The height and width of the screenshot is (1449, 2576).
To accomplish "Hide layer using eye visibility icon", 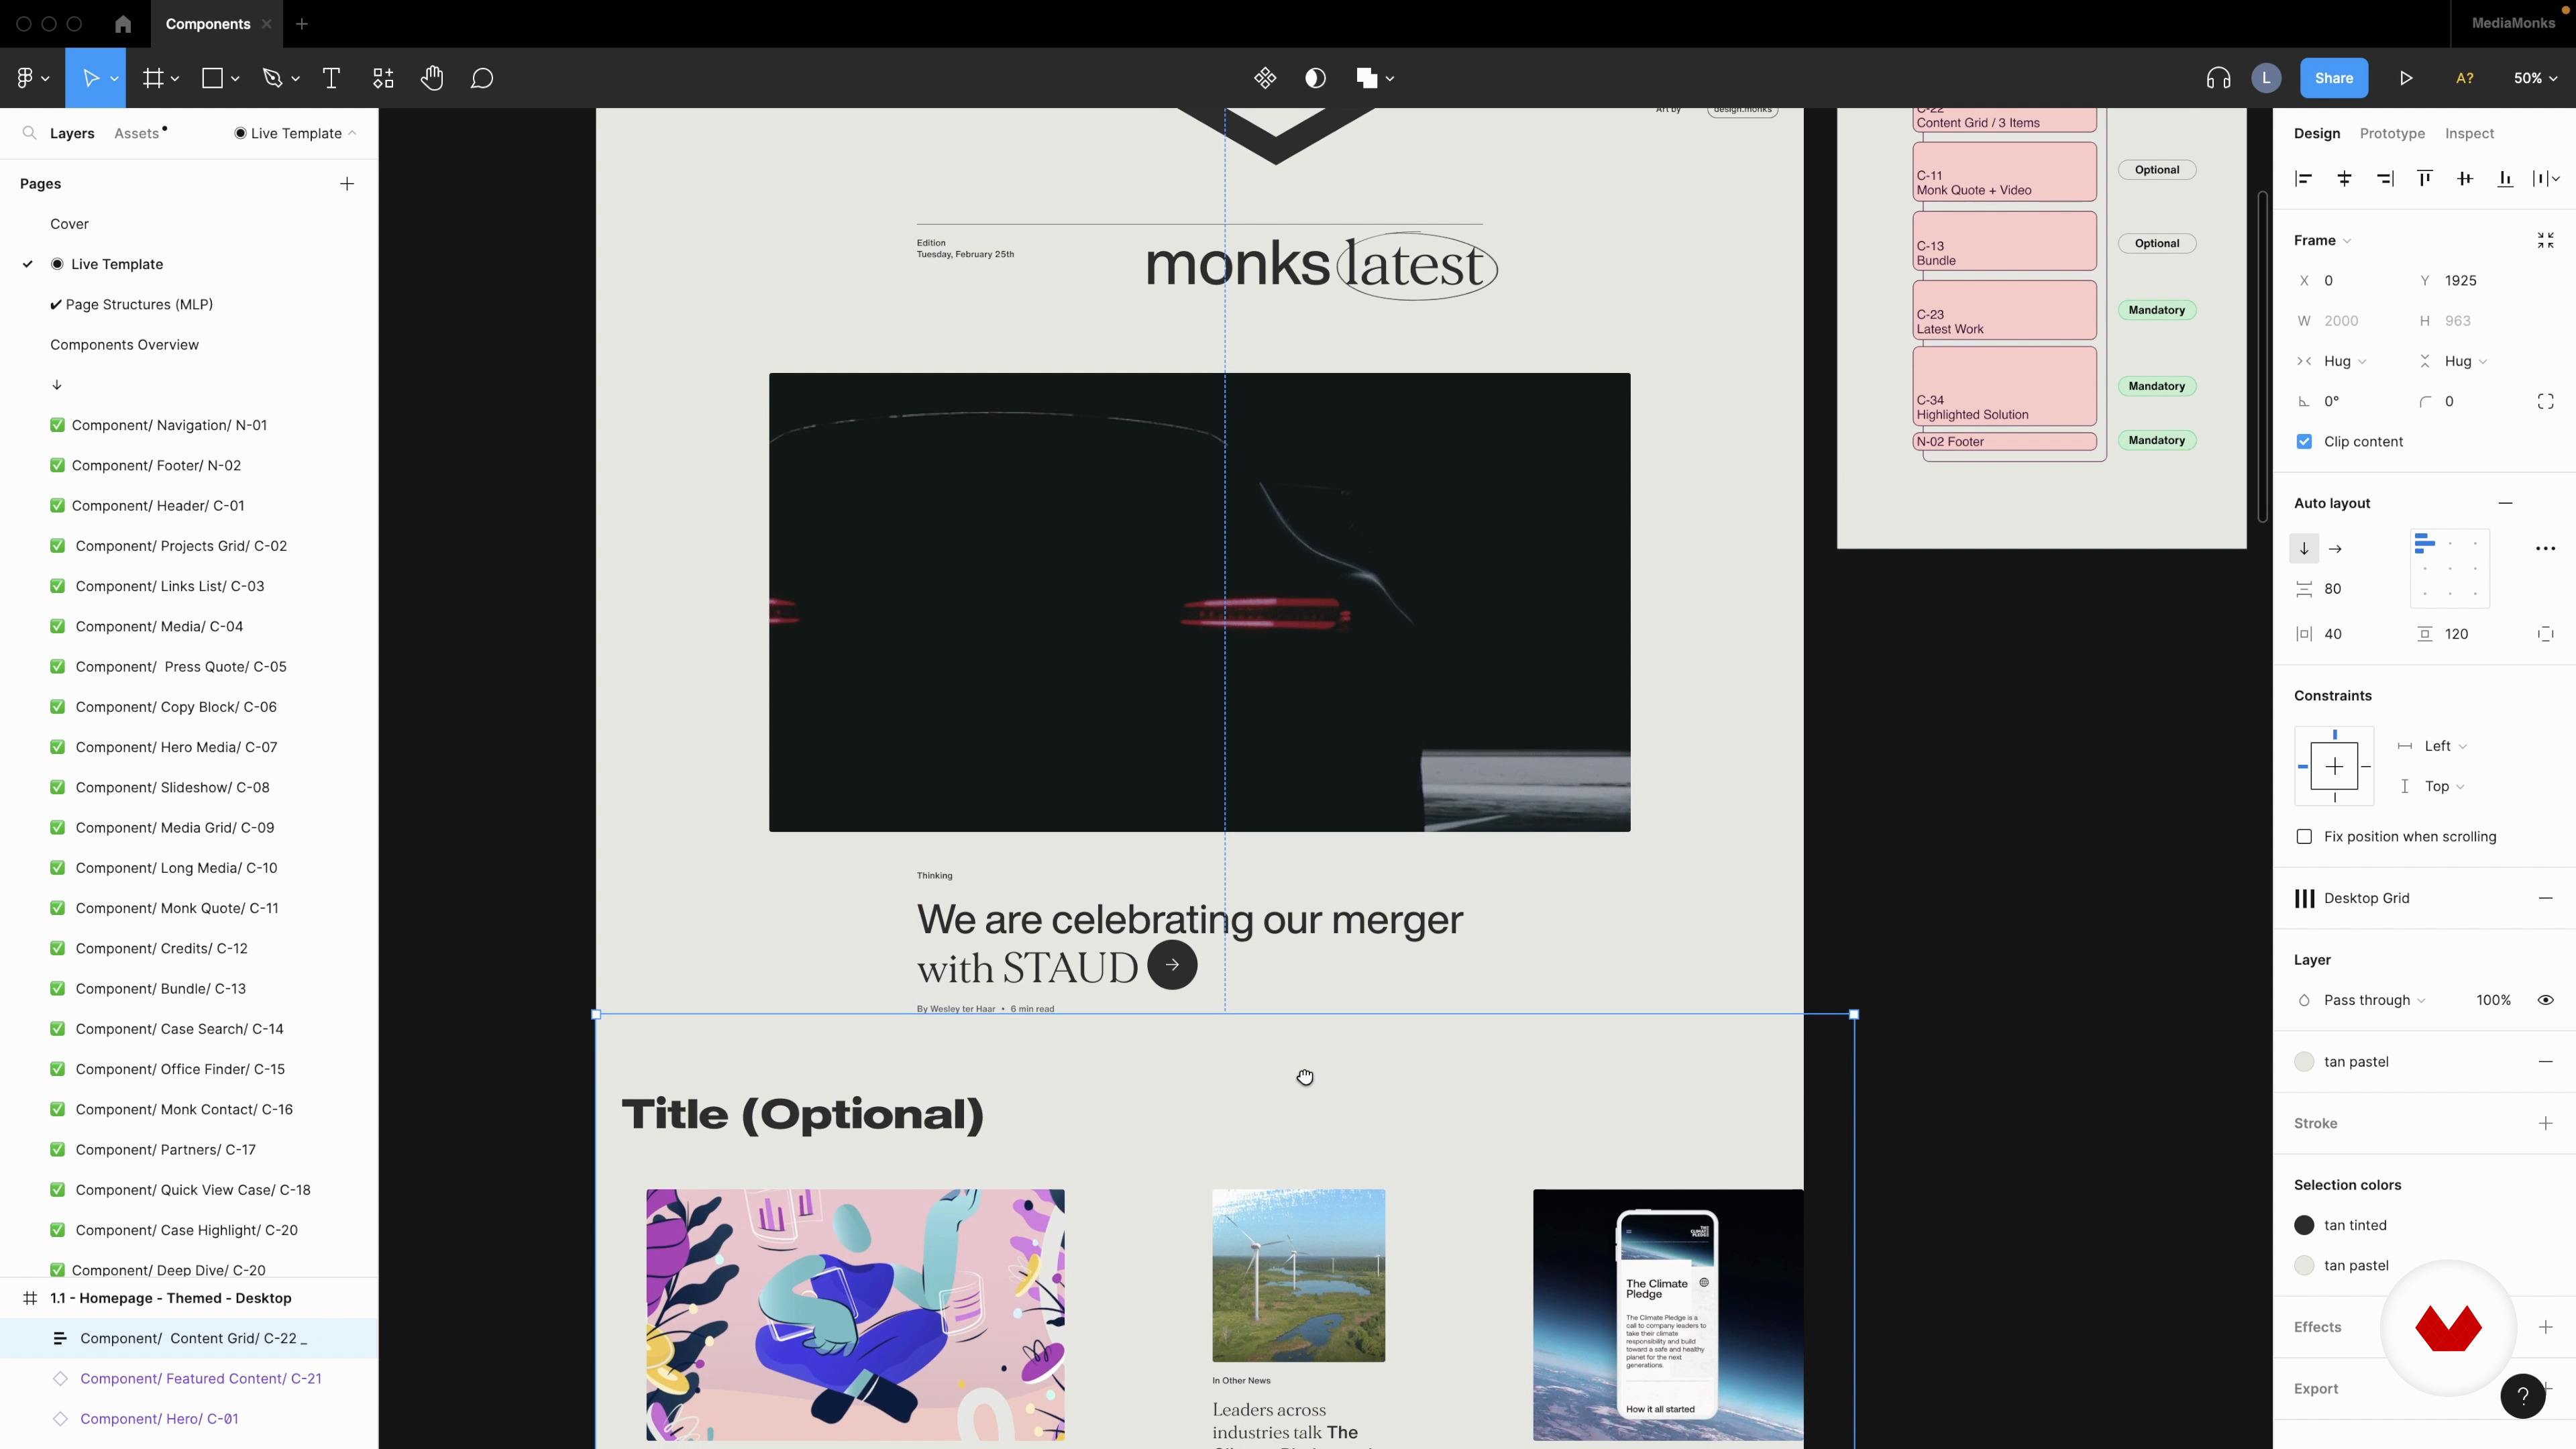I will [x=2545, y=1000].
